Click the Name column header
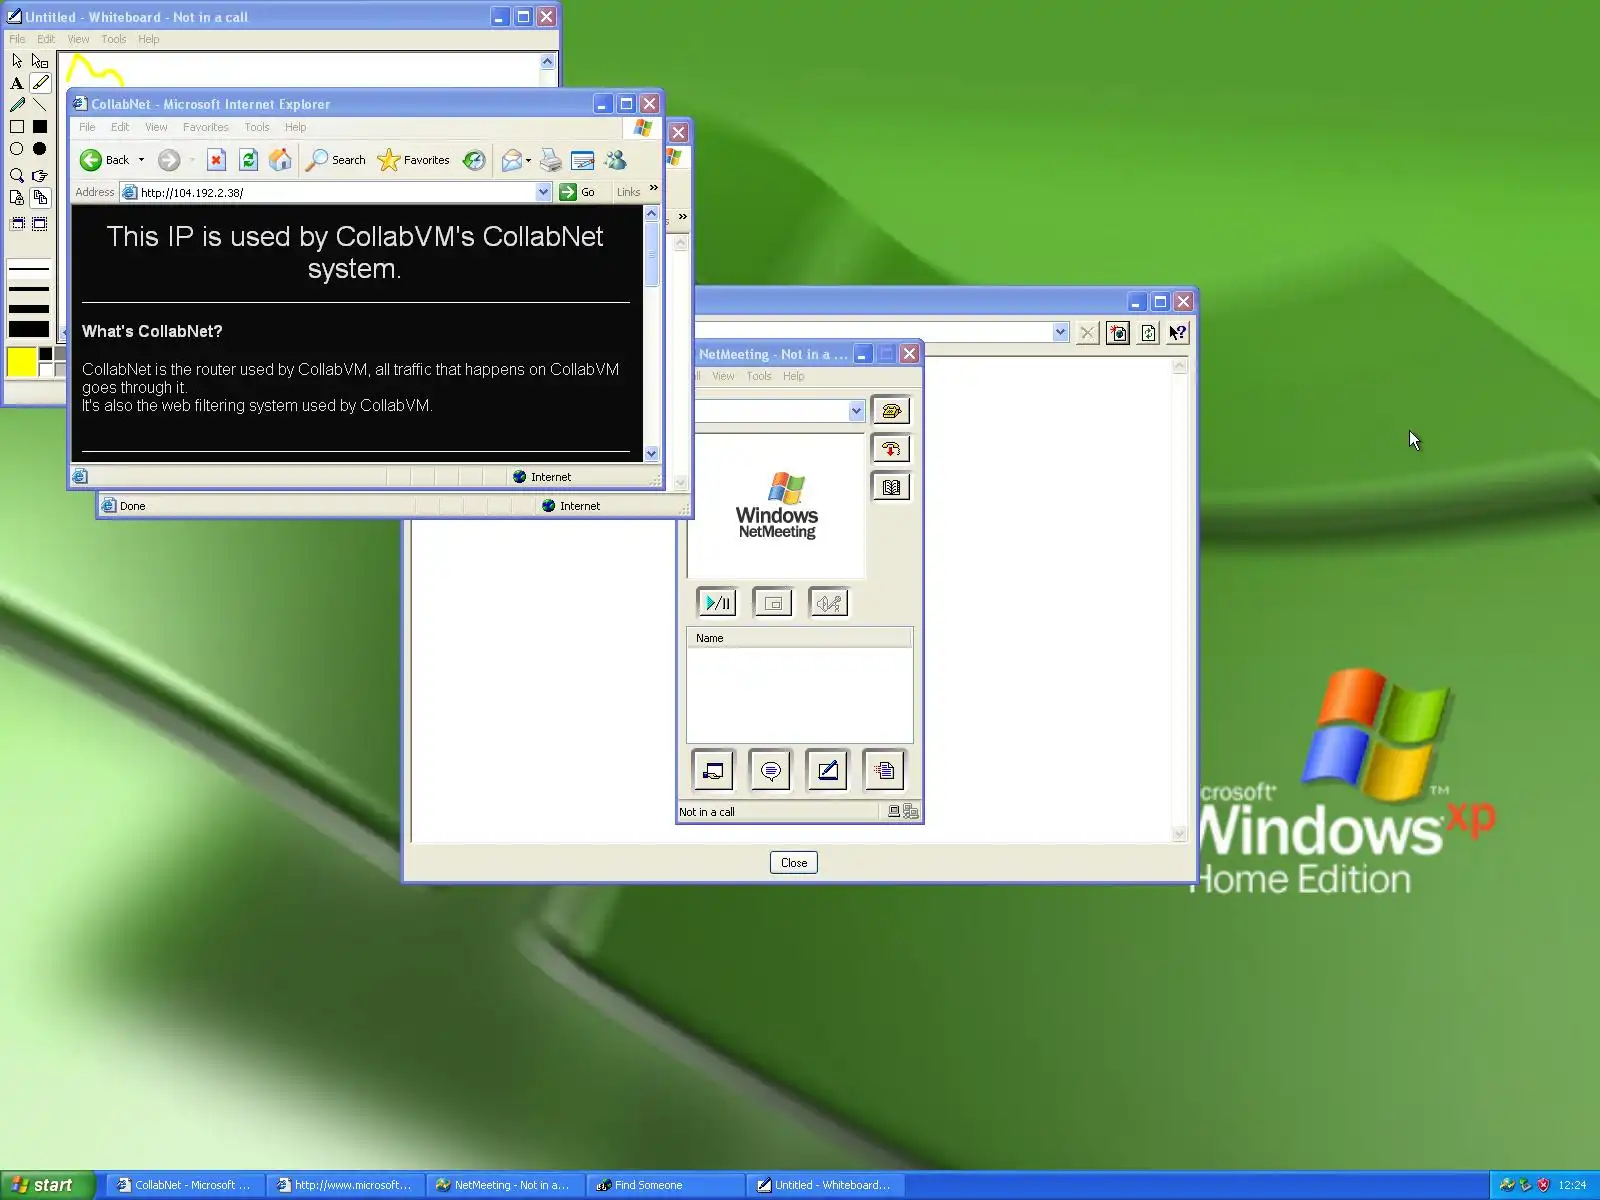1600x1200 pixels. tap(799, 638)
